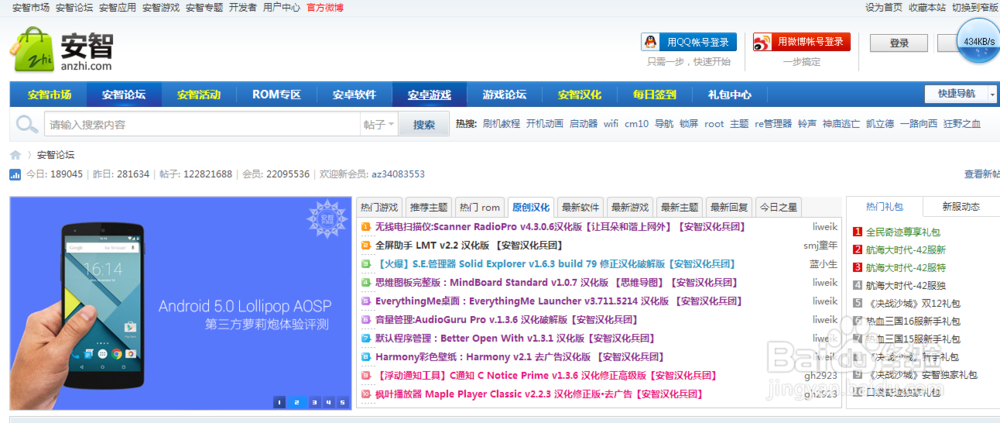Switch to the 热门游戏 tab
The width and height of the screenshot is (1000, 423).
click(379, 207)
